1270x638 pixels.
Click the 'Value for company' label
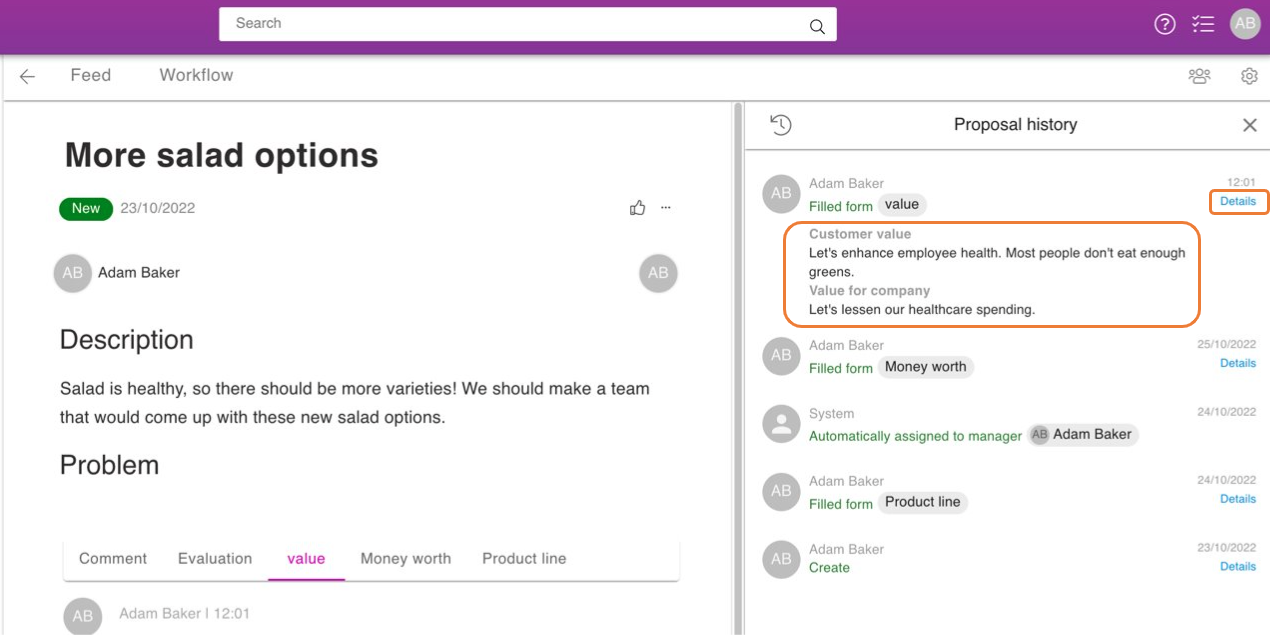[870, 291]
